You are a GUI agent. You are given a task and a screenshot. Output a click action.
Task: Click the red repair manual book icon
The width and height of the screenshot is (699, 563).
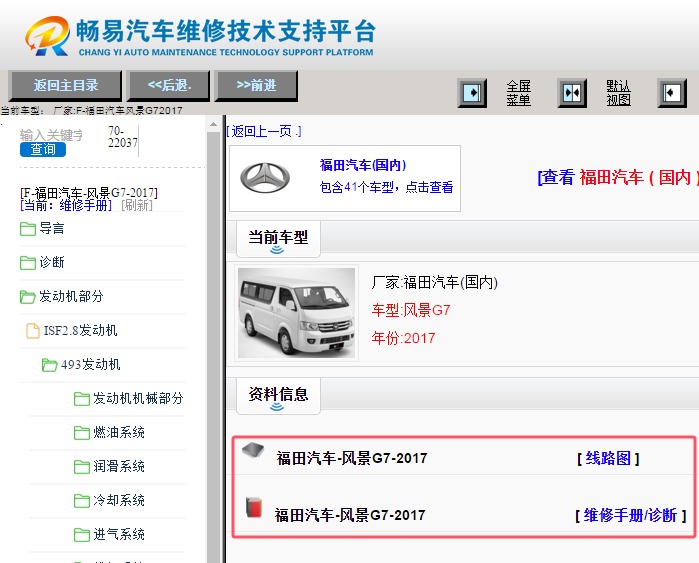(x=254, y=508)
